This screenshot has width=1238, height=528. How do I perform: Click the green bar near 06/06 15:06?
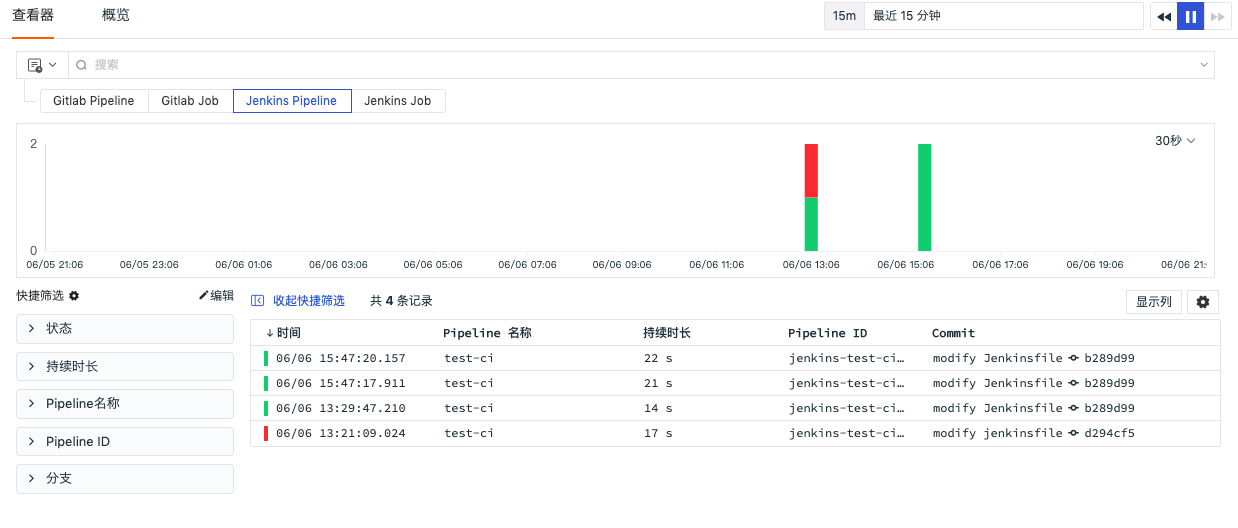[925, 197]
